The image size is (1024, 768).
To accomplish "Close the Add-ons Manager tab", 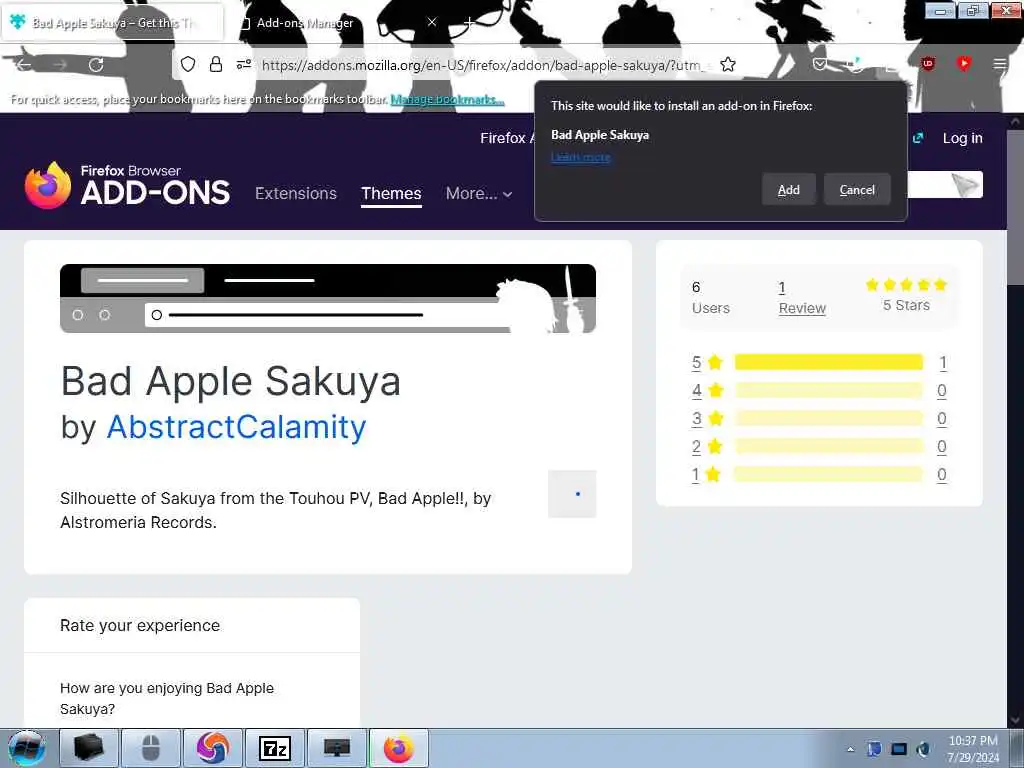I will coord(432,22).
